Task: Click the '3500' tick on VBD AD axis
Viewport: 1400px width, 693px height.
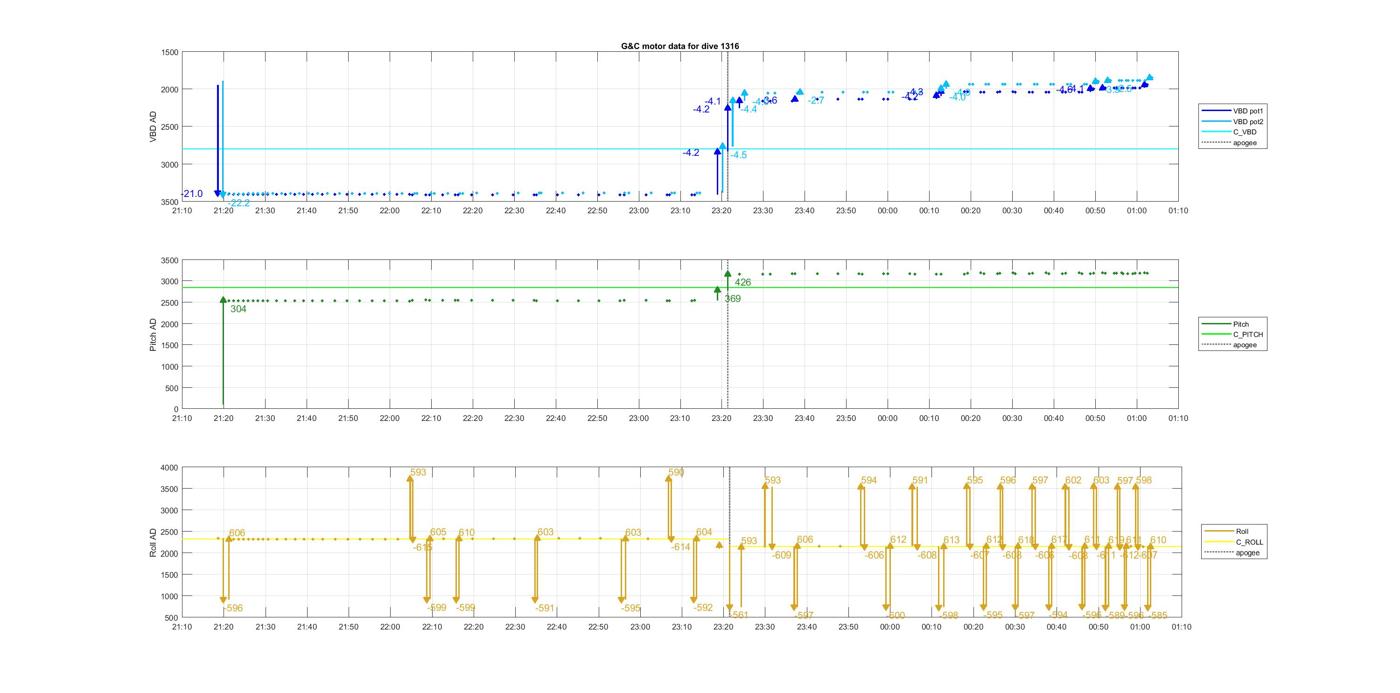Action: point(170,202)
